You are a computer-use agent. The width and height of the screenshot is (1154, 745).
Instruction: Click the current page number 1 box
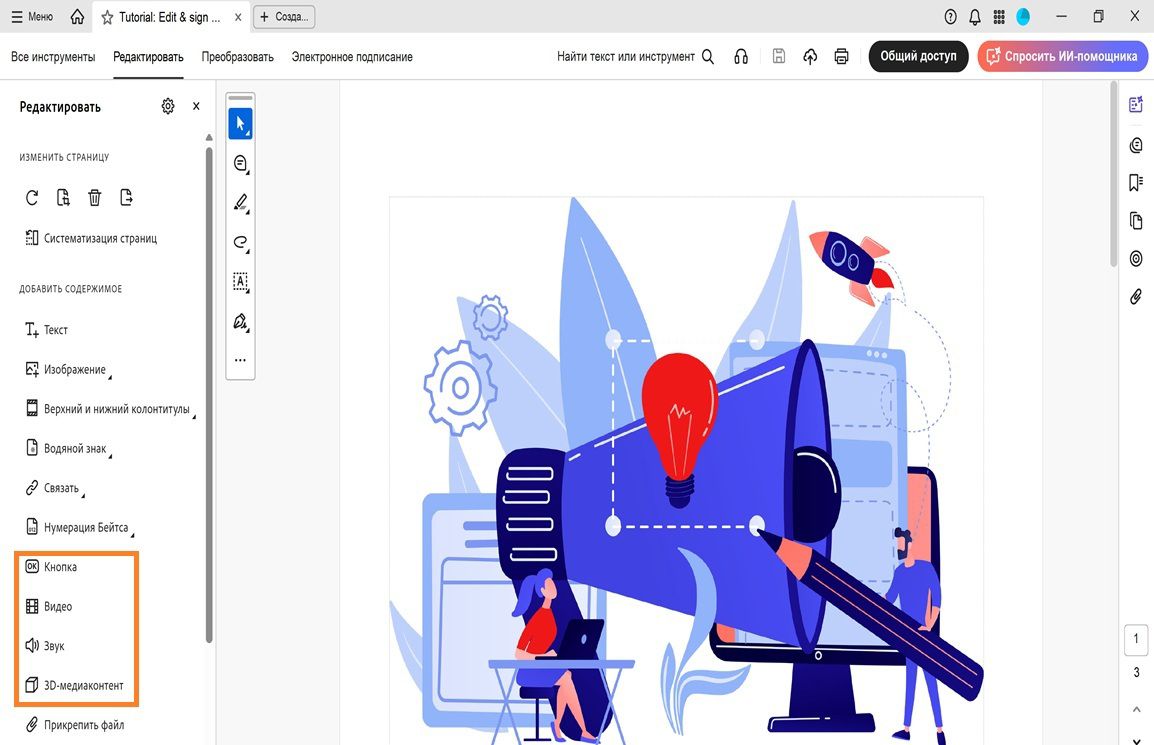tap(1136, 639)
